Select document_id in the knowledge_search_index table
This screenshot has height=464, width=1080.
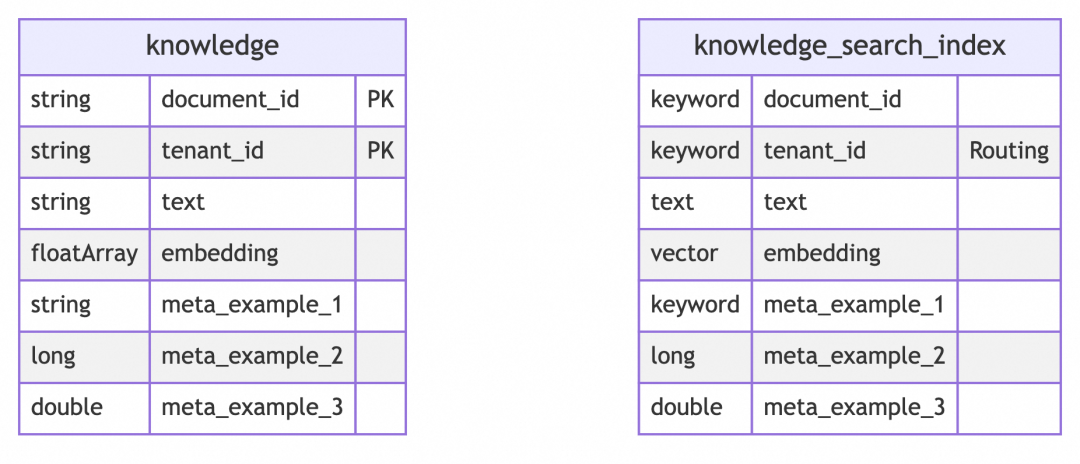point(832,100)
